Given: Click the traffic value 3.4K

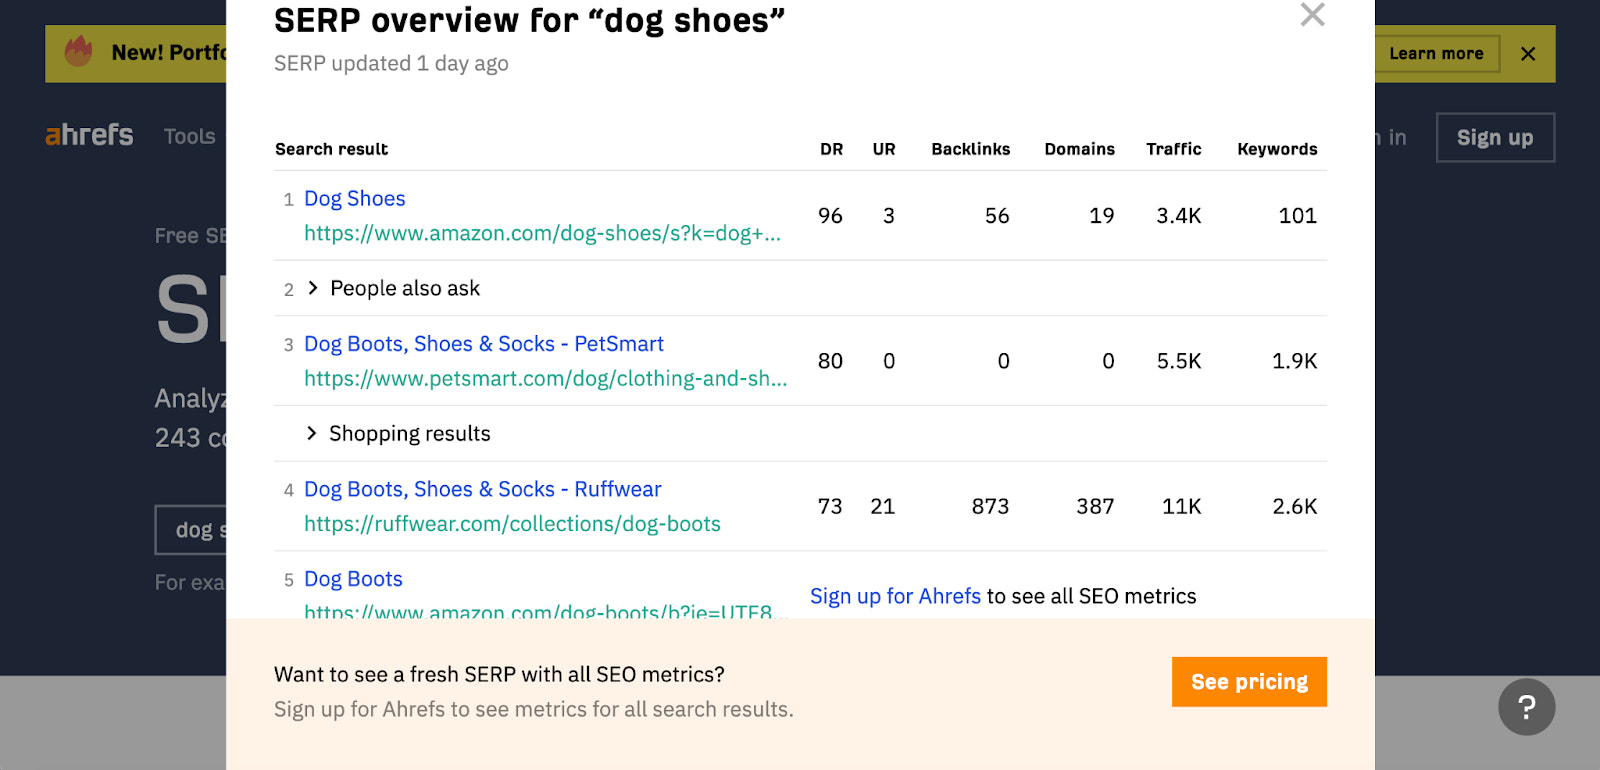Looking at the screenshot, I should (1179, 216).
